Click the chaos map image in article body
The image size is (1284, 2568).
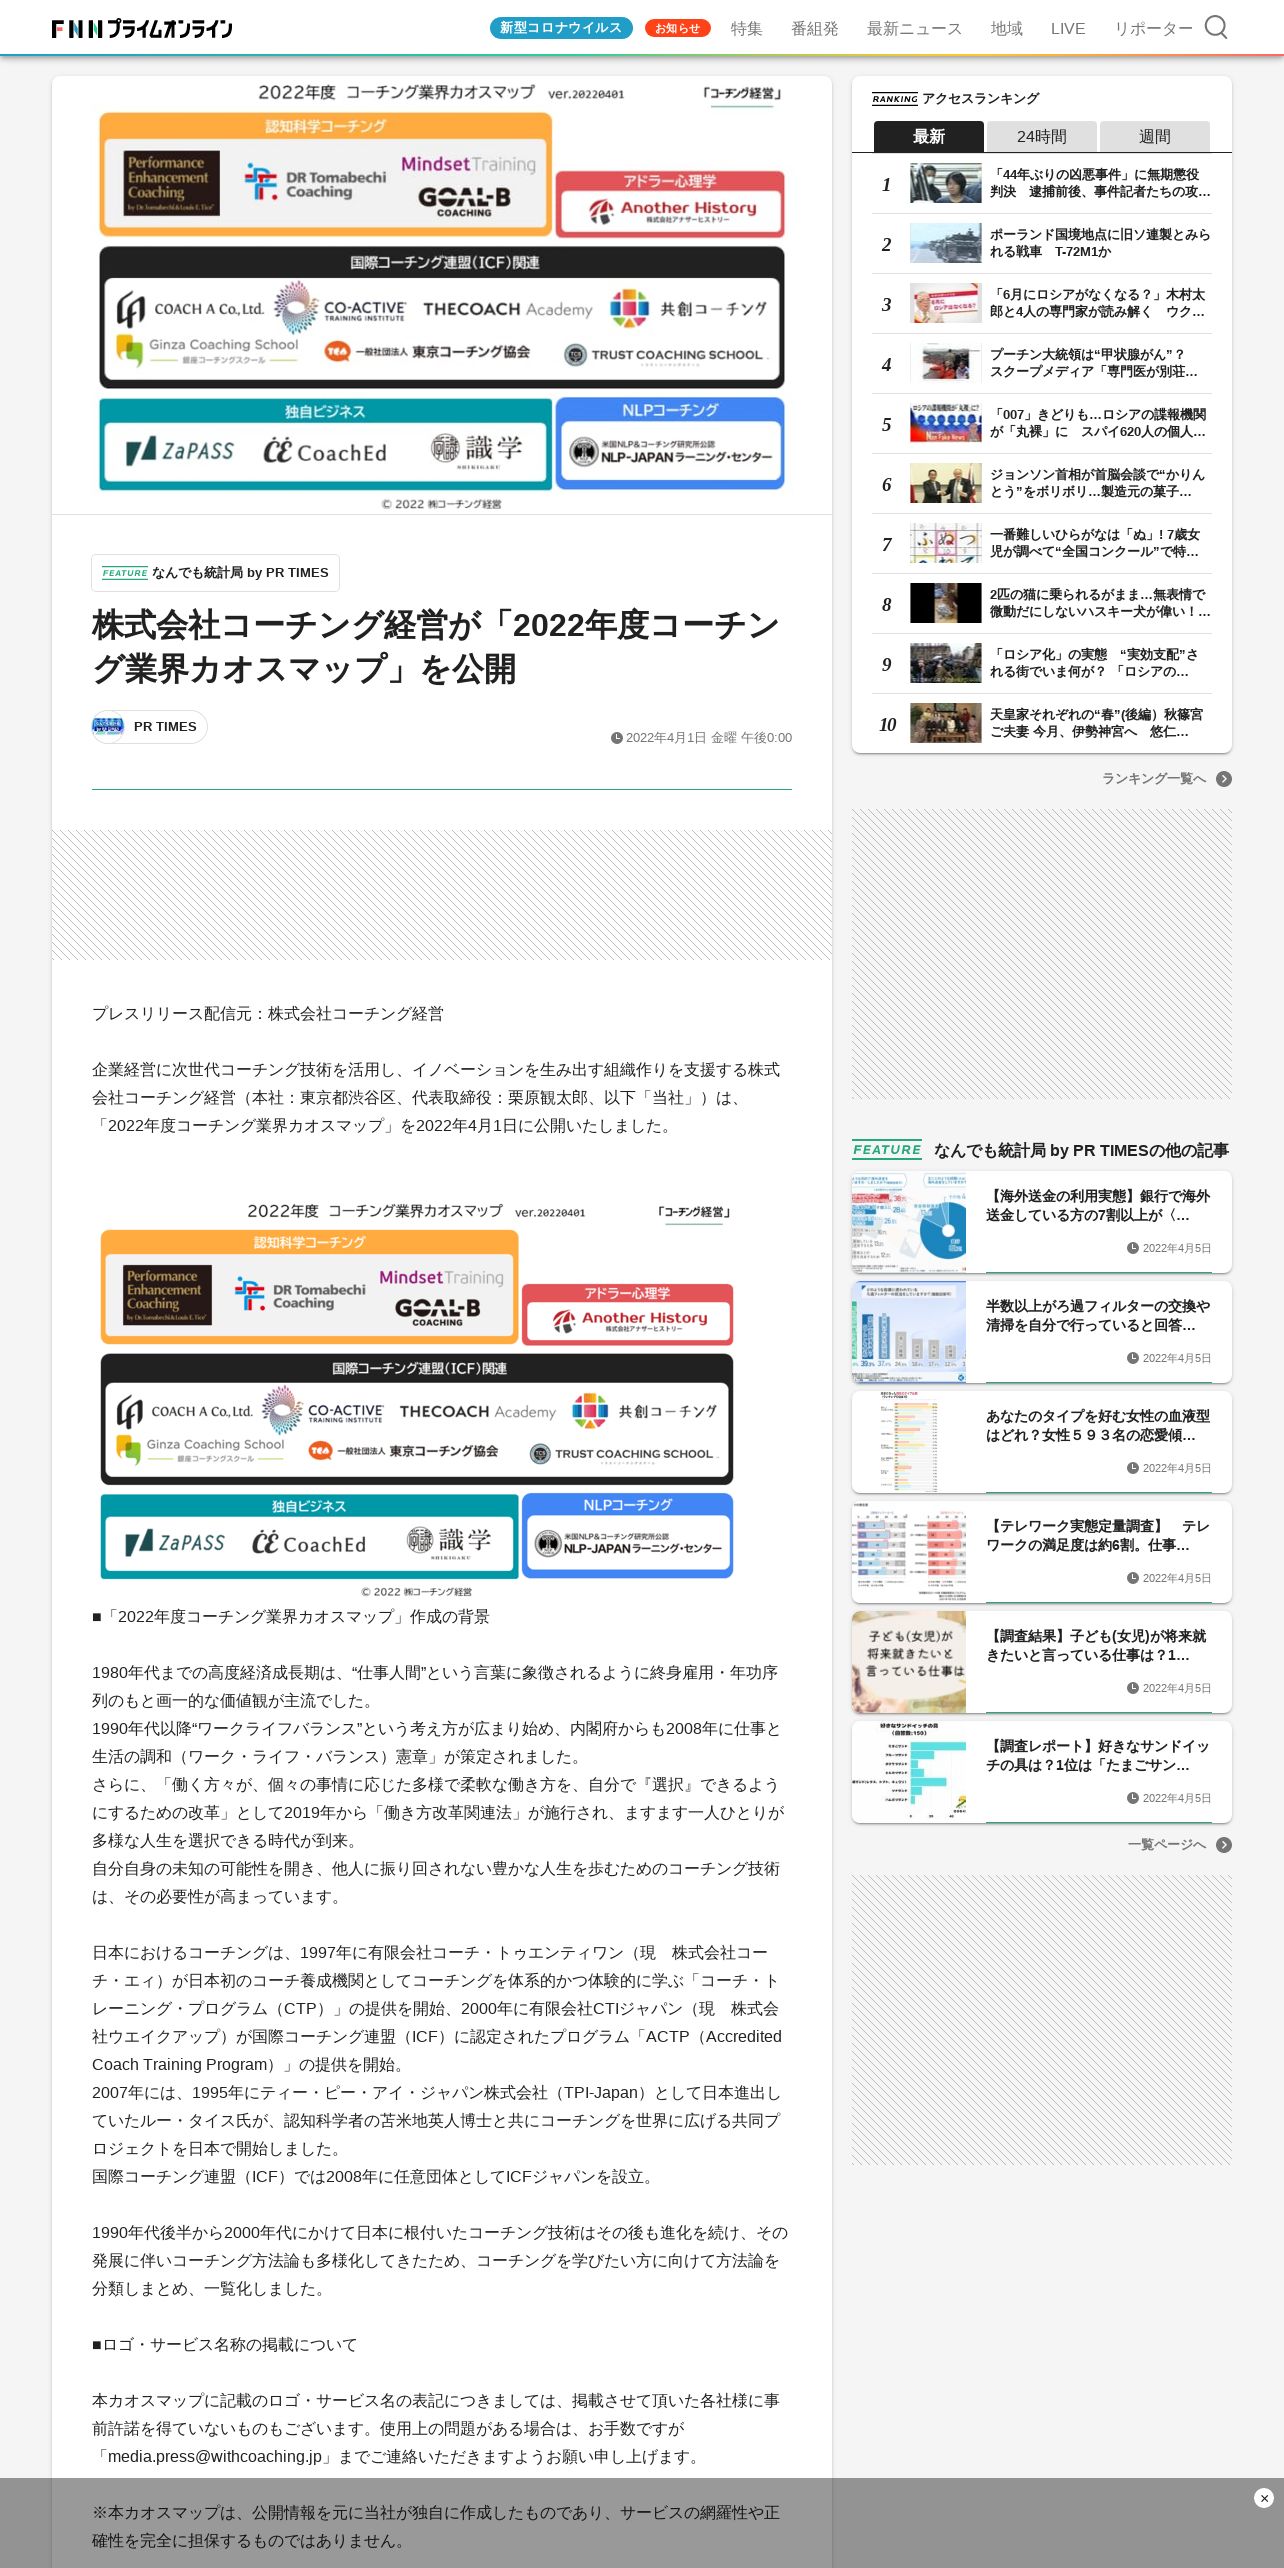pyautogui.click(x=417, y=1400)
